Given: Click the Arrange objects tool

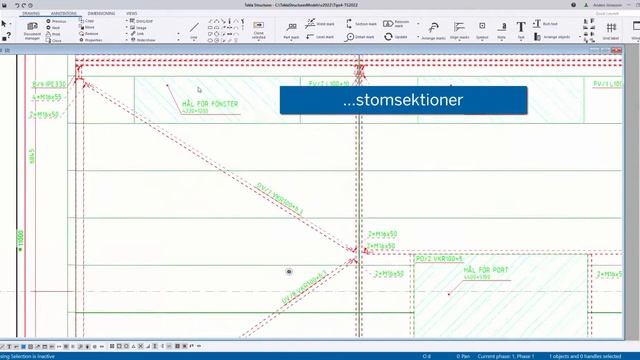Looking at the screenshot, I should tap(551, 37).
